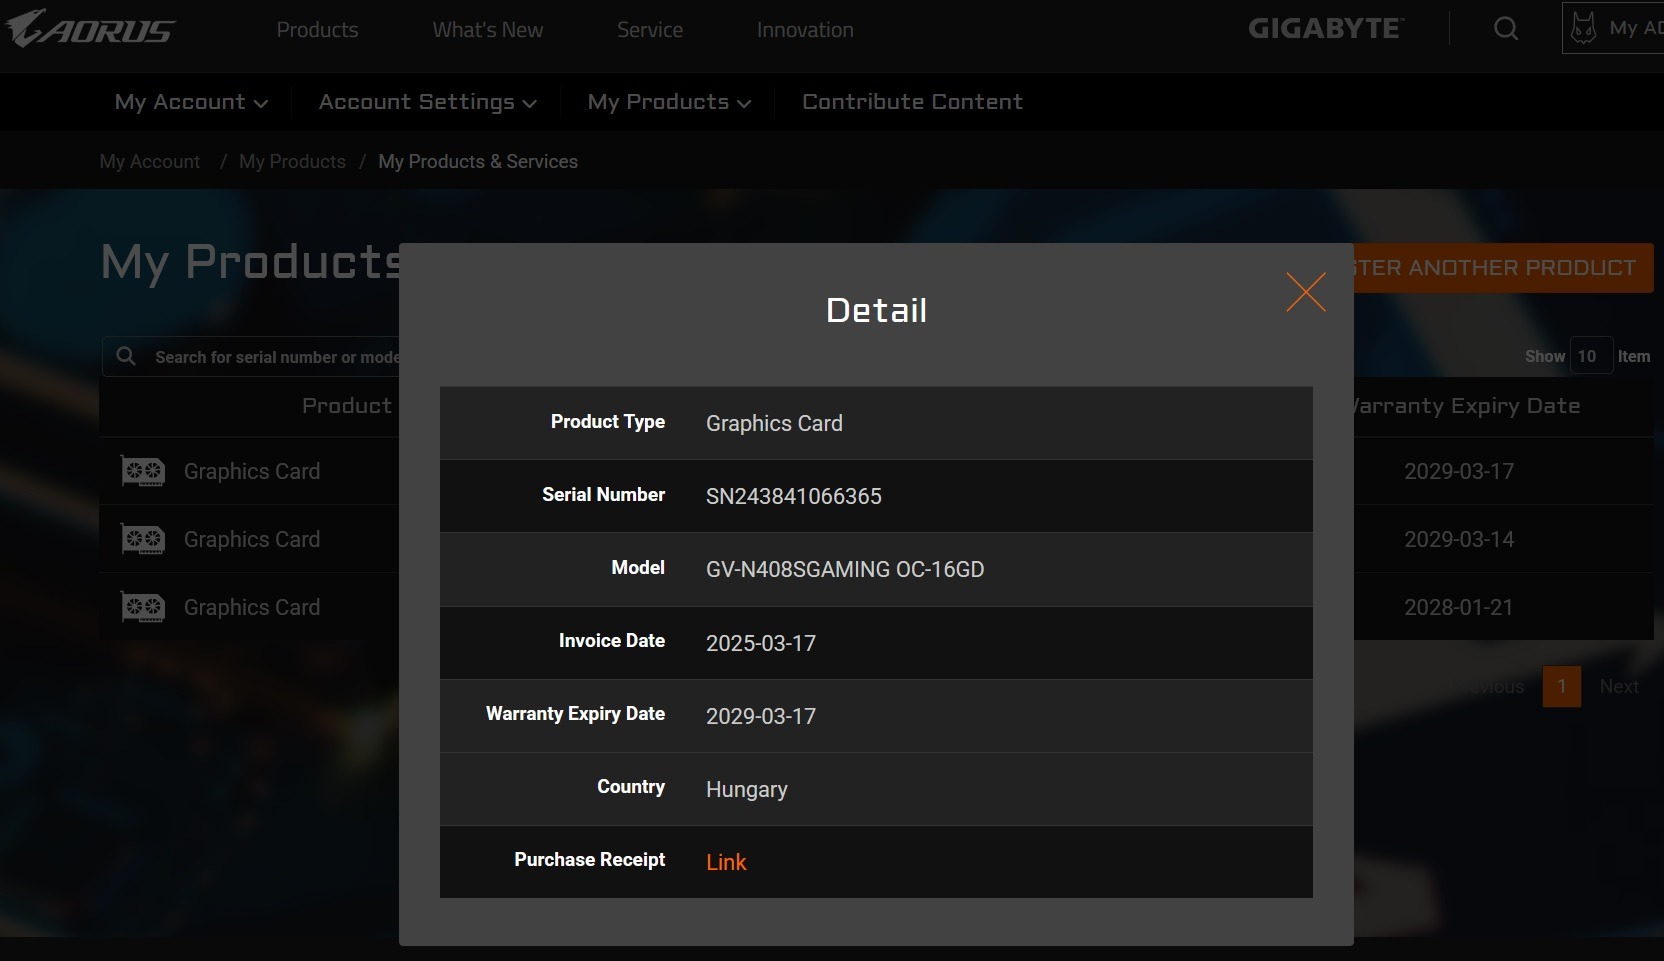Click the AORUS logo
Viewport: 1664px width, 961px height.
90,28
